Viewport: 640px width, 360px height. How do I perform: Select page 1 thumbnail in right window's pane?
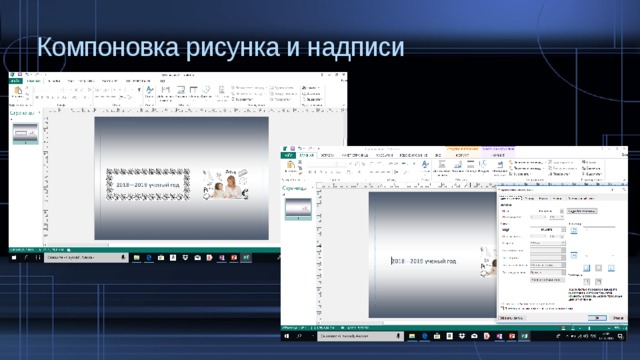298,209
